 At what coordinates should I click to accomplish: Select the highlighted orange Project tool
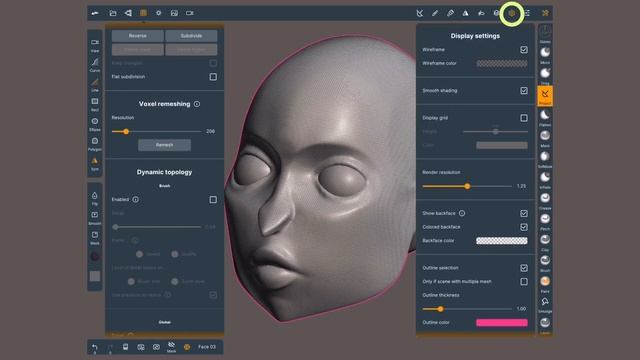pyautogui.click(x=545, y=96)
